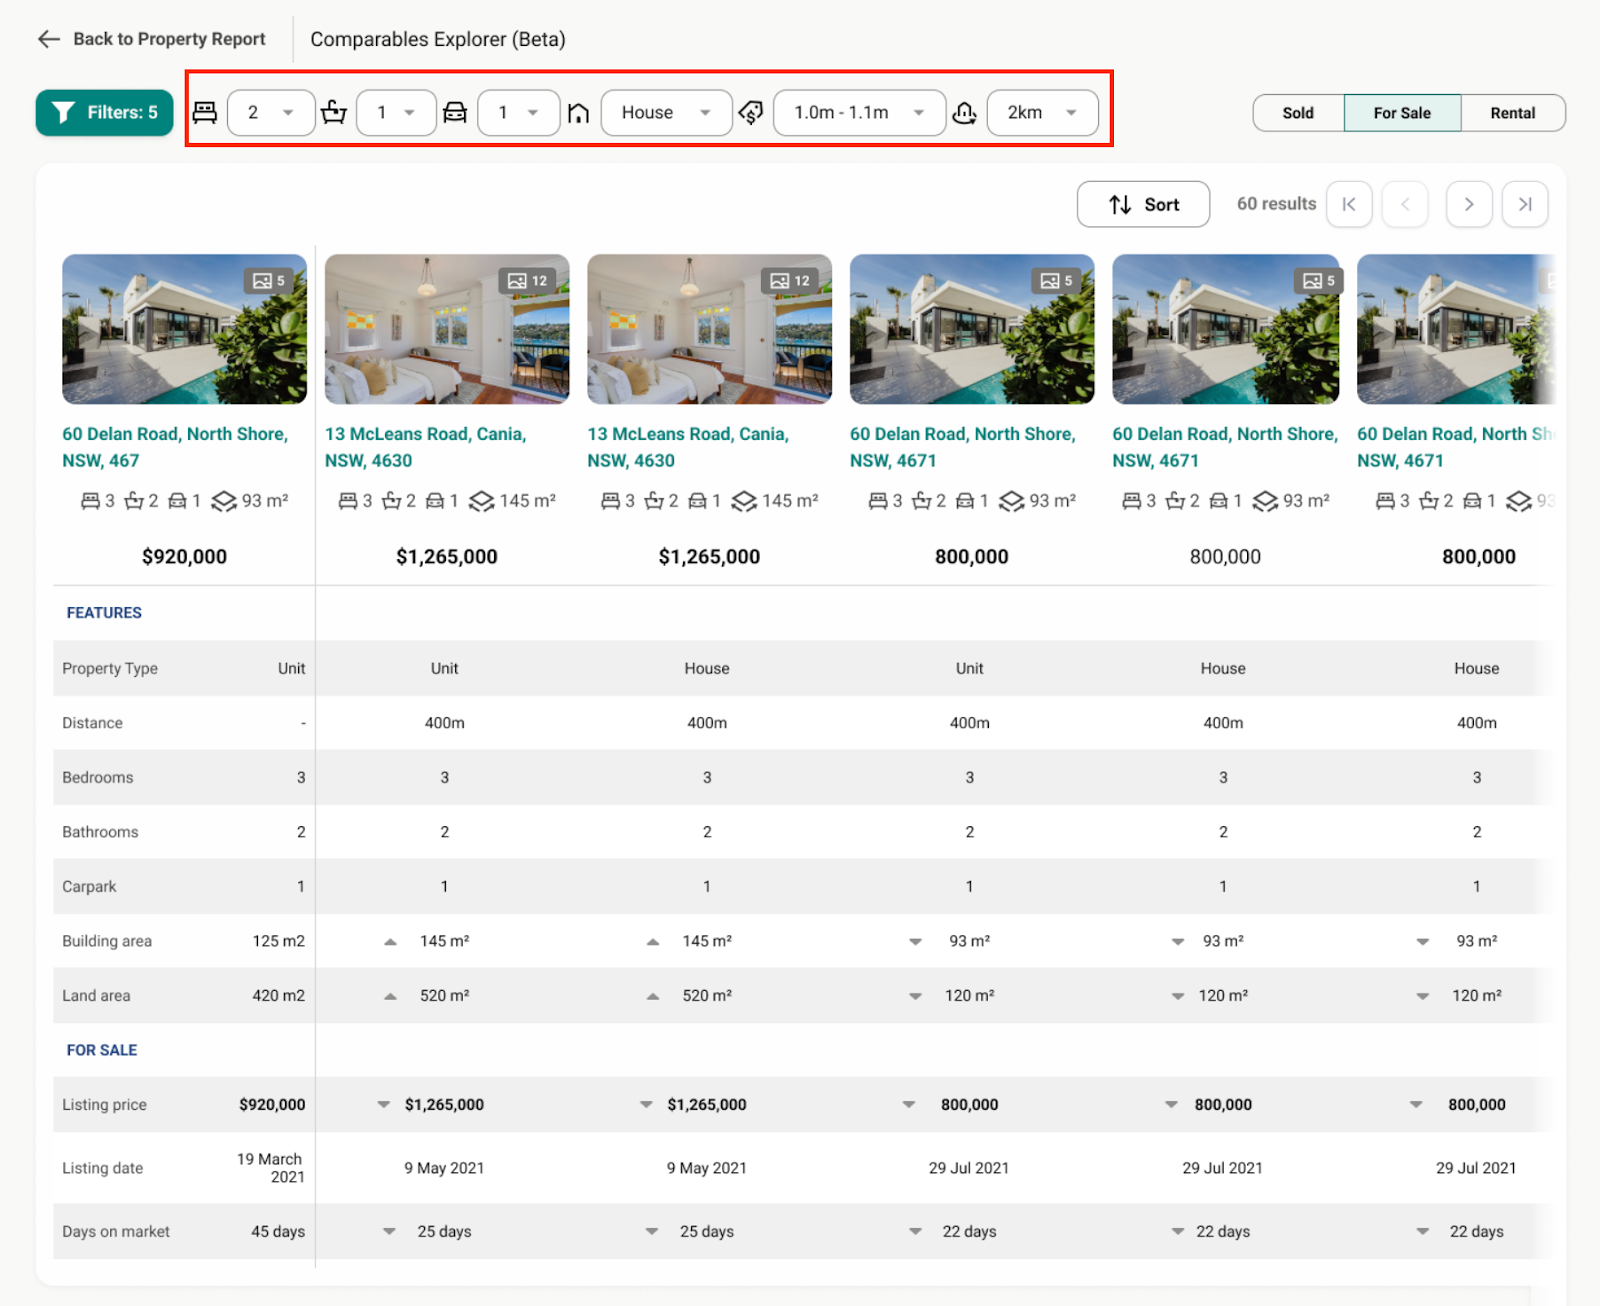Click the carpark filter car icon
This screenshot has width=1600, height=1306.
tap(455, 113)
